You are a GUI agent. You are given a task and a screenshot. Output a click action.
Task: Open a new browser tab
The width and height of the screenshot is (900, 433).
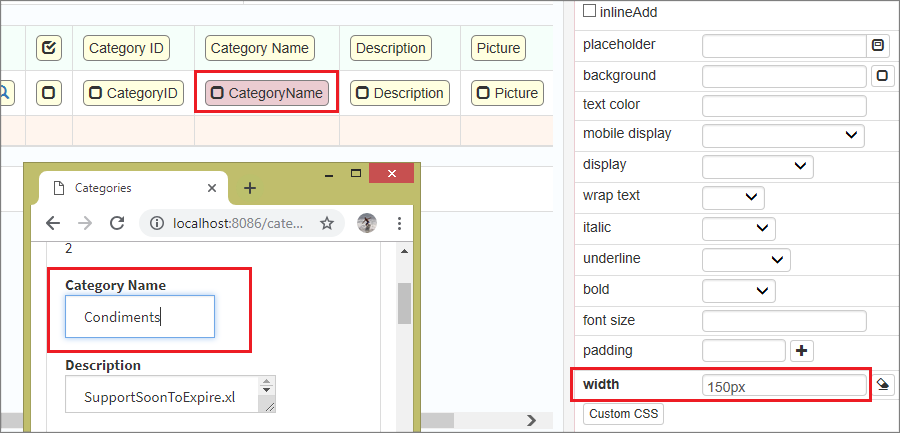(x=250, y=188)
